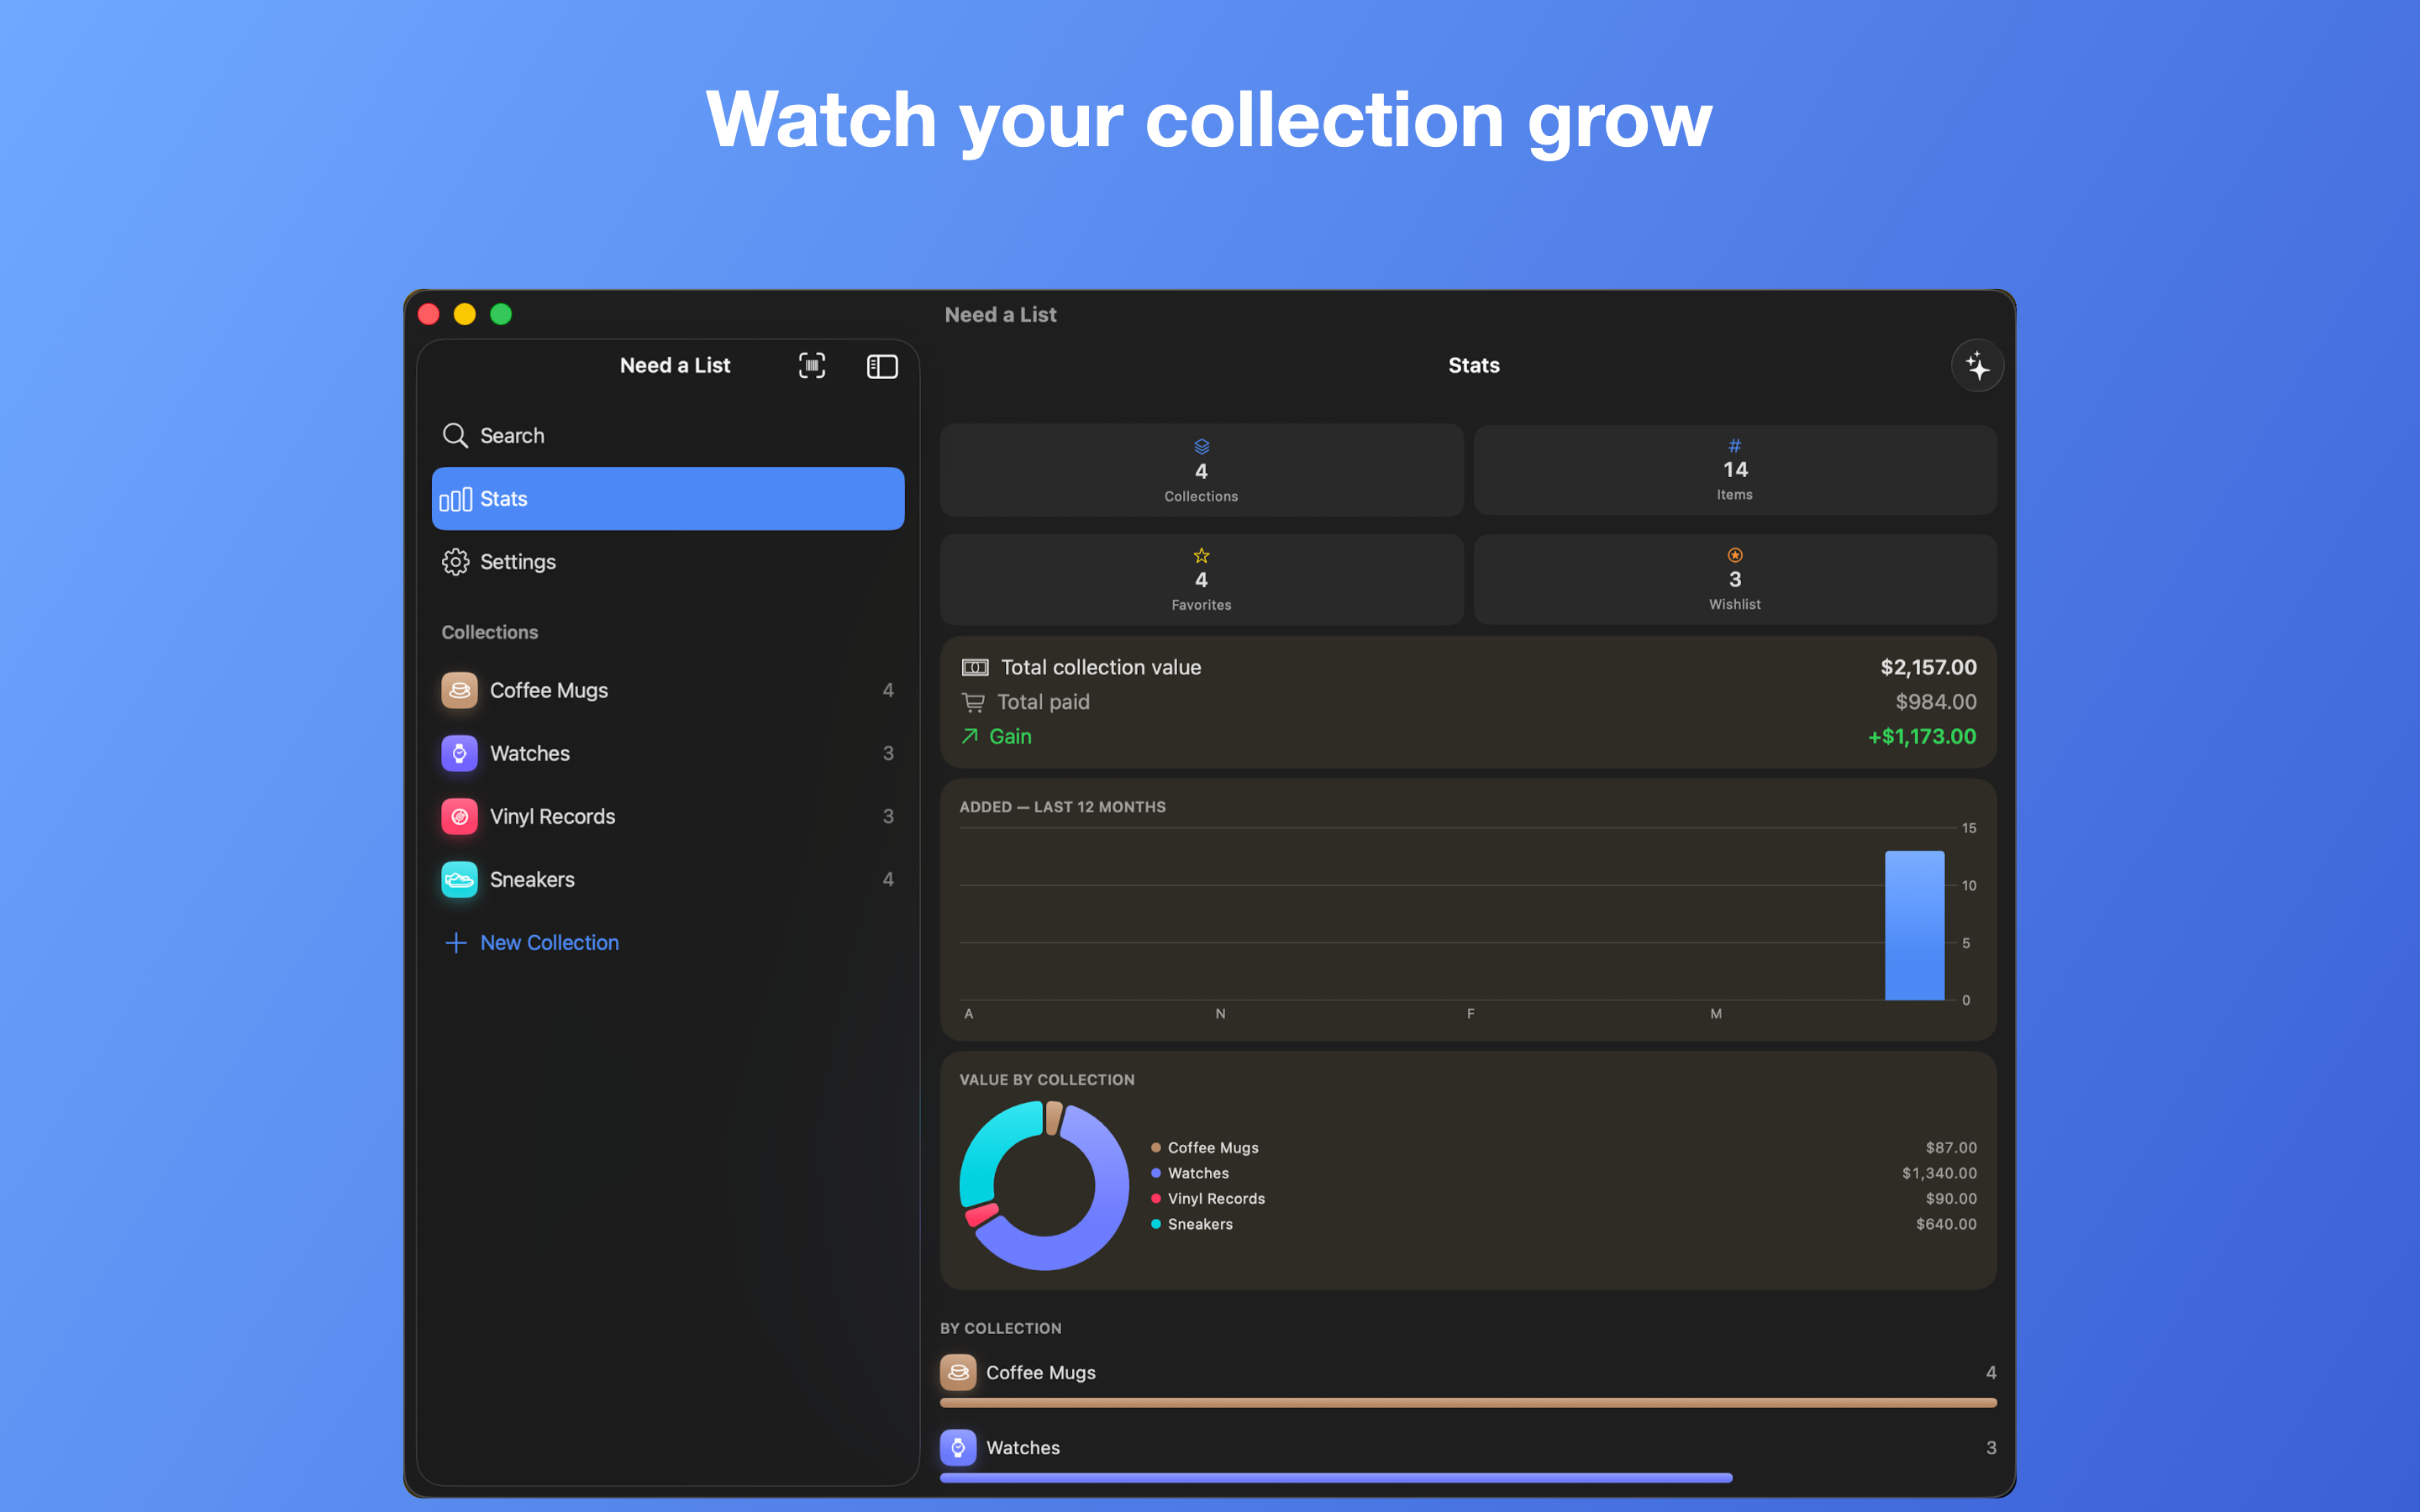Viewport: 2420px width, 1512px height.
Task: Click the Vinyl Records legend entry
Action: click(x=1208, y=1198)
